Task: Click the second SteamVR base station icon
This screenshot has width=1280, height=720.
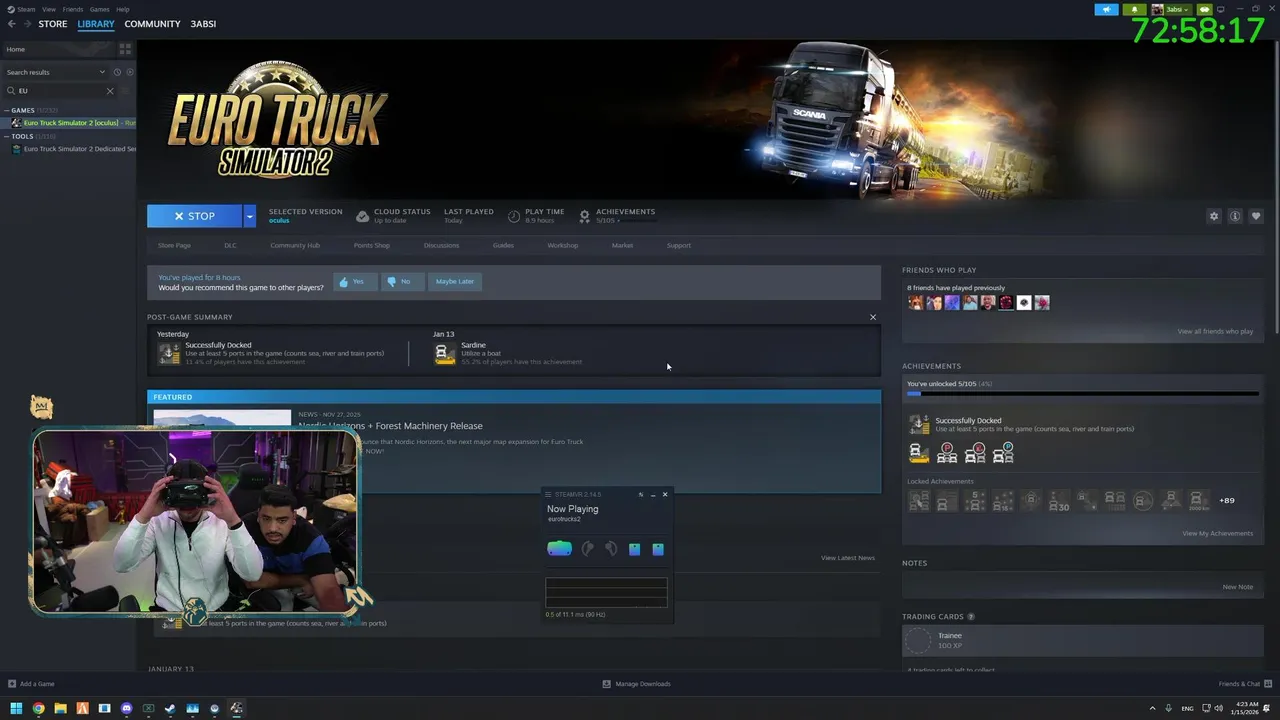Action: coord(658,549)
